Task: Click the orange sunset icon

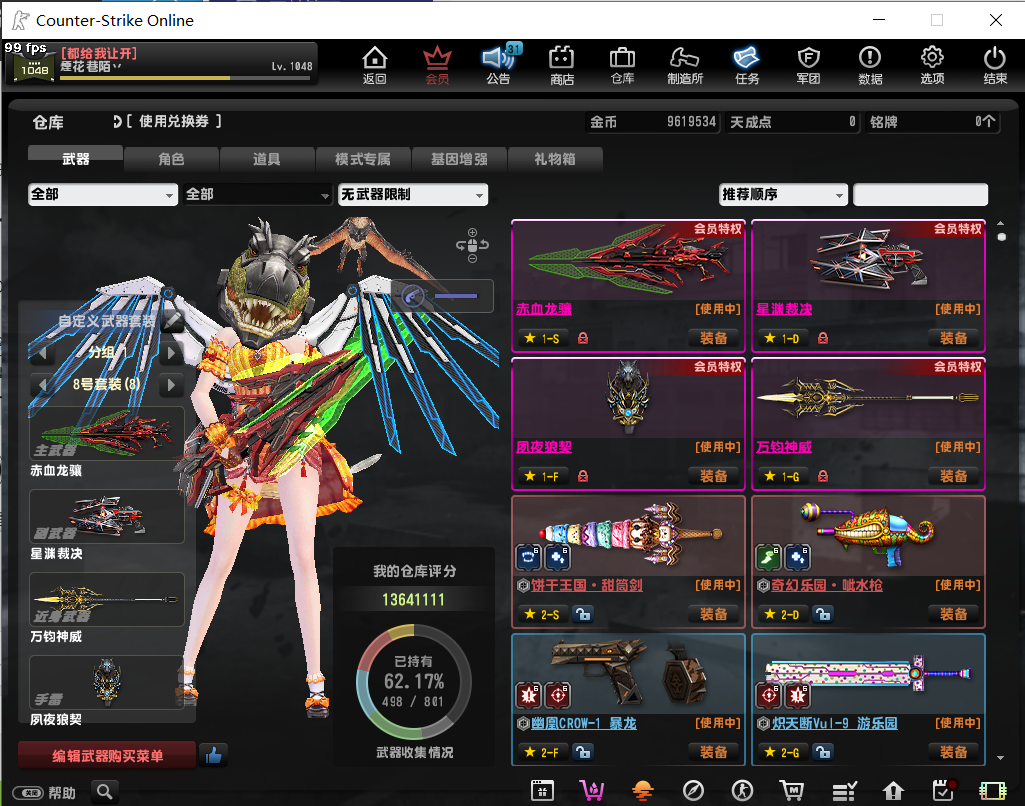Action: (x=643, y=791)
